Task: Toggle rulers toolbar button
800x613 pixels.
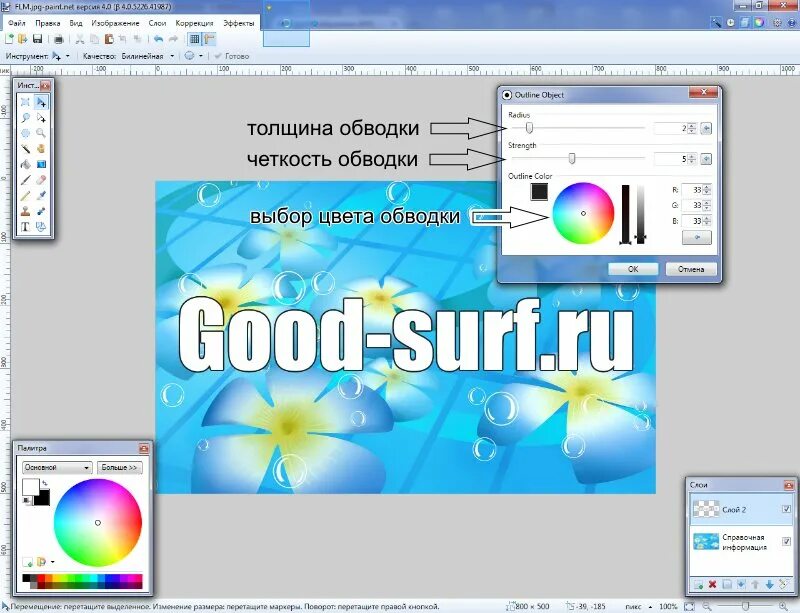Action: click(x=209, y=39)
